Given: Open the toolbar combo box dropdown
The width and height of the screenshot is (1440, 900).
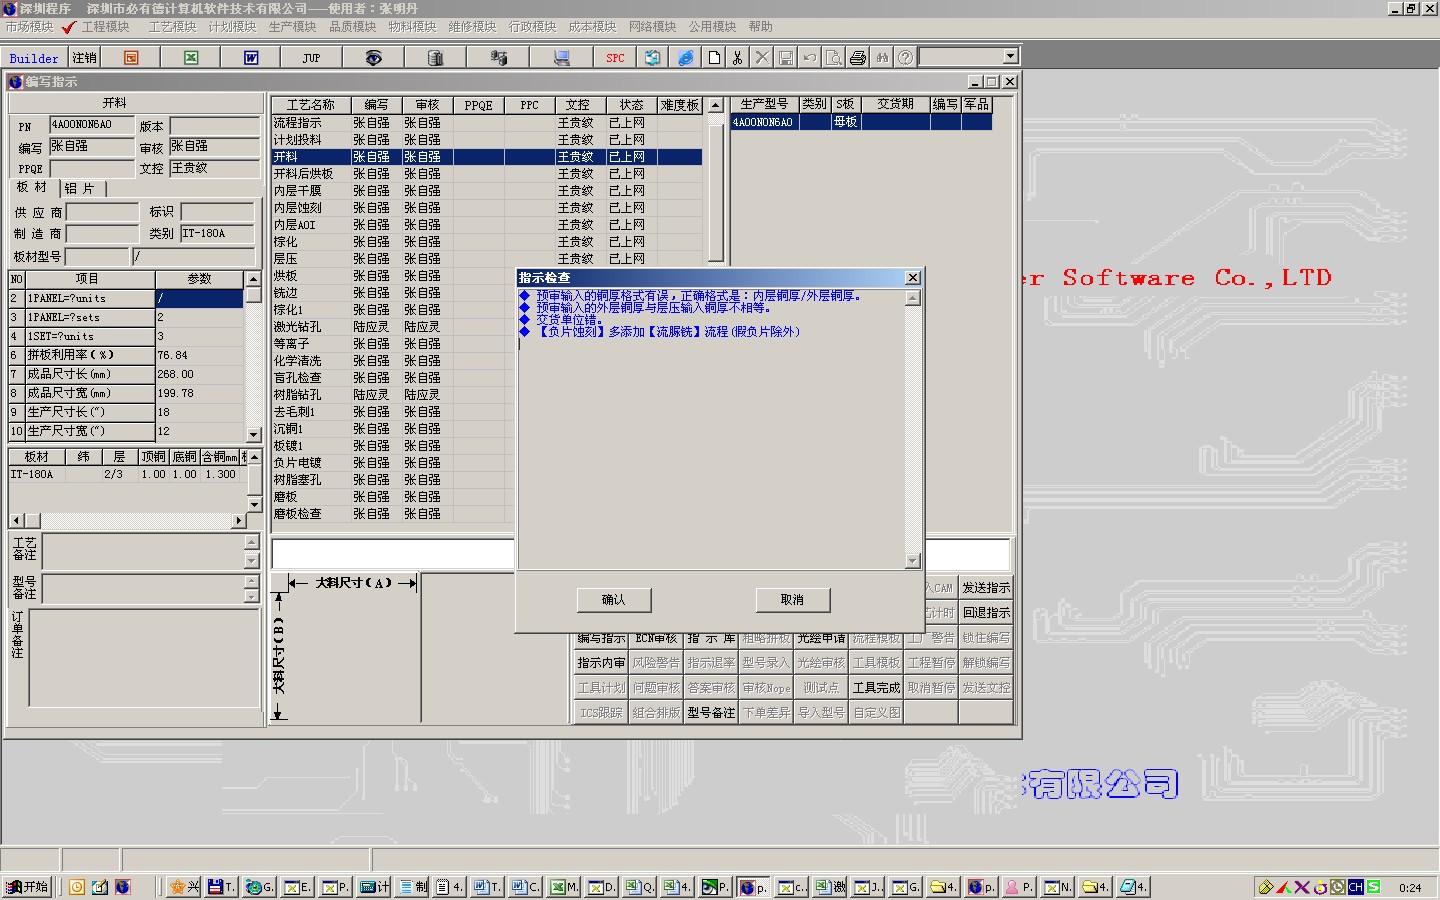Looking at the screenshot, I should [1010, 57].
